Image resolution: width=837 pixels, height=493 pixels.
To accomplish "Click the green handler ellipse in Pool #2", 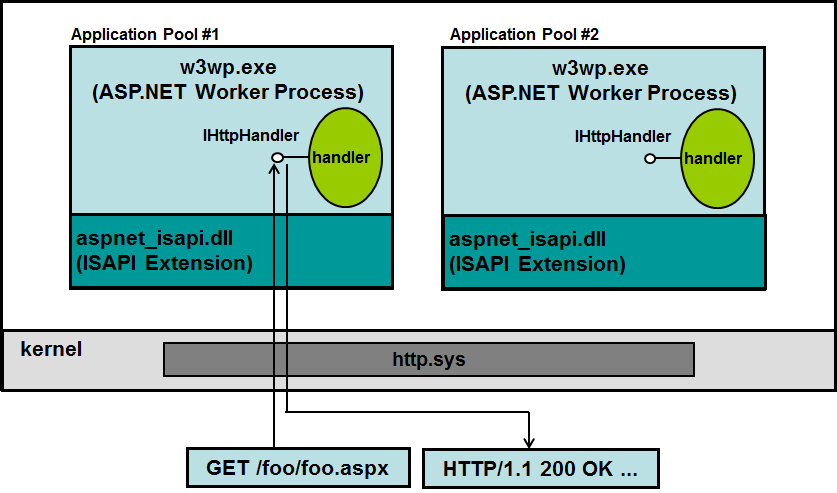I will (717, 158).
